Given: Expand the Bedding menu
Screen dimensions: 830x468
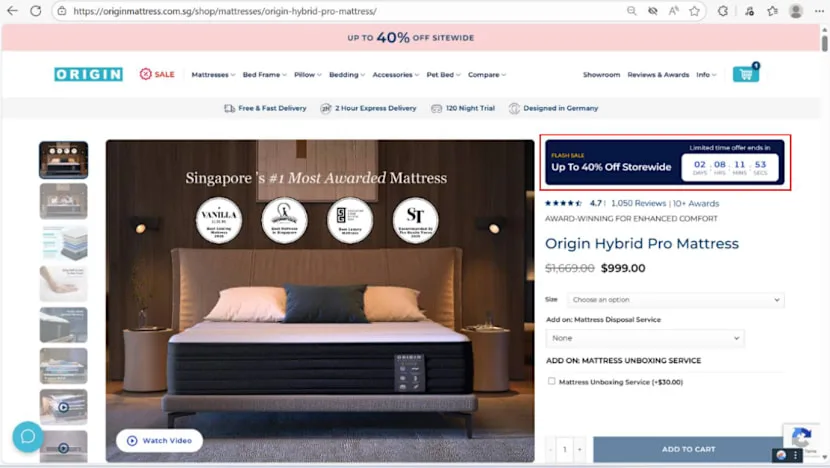Looking at the screenshot, I should point(347,75).
